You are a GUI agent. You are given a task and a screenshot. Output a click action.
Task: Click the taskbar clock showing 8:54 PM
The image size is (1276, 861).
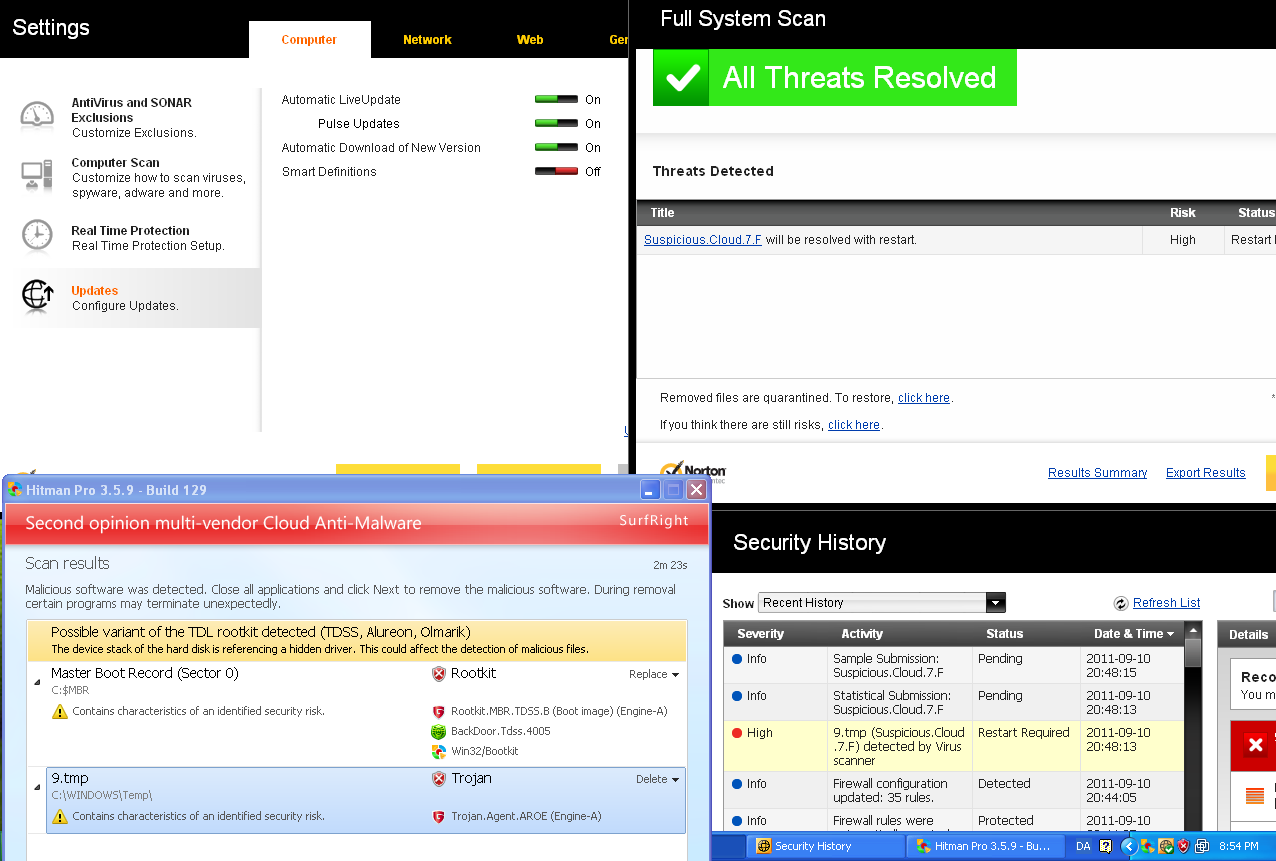(1238, 846)
